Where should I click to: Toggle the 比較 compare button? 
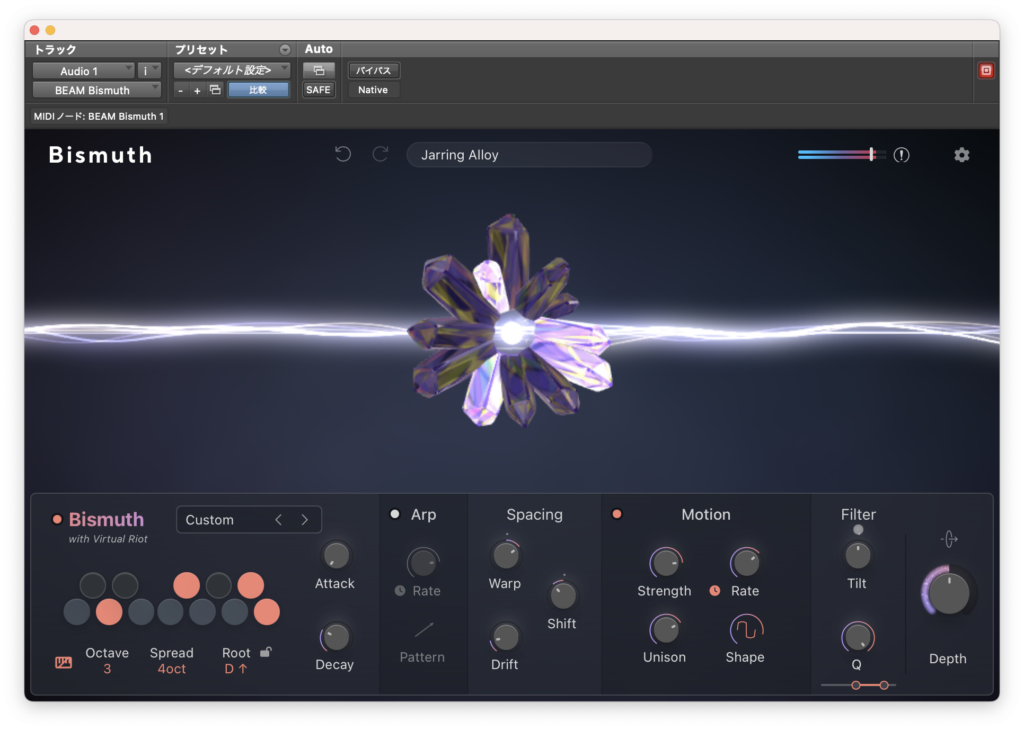258,89
